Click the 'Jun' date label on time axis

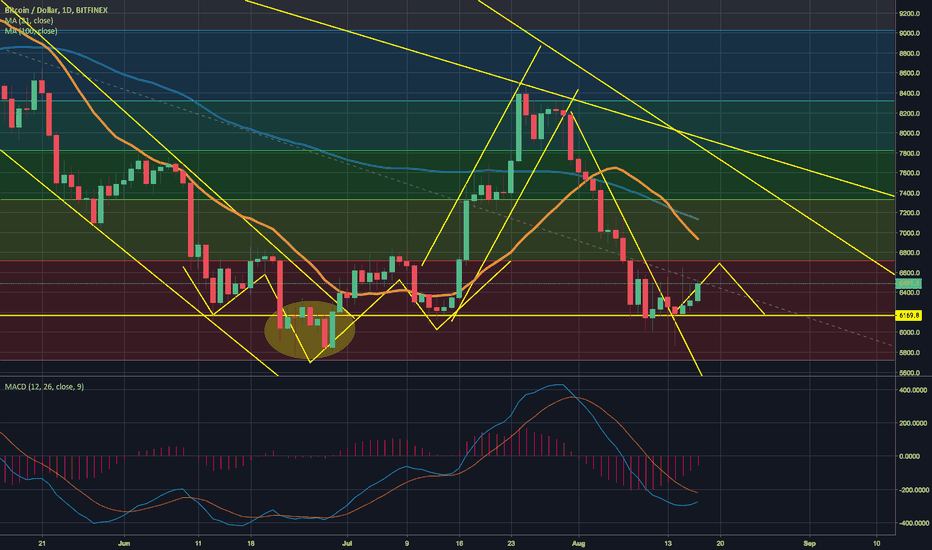tap(124, 543)
